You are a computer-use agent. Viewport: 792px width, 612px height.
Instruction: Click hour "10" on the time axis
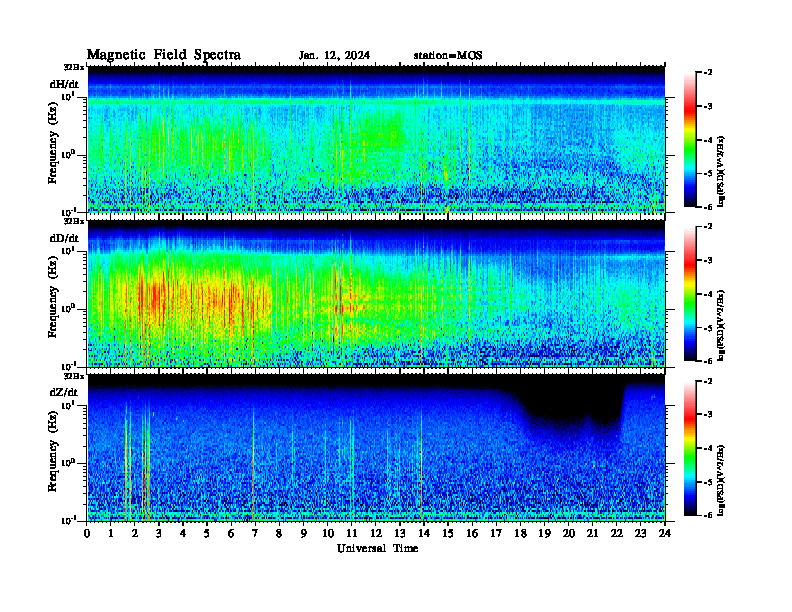click(328, 533)
